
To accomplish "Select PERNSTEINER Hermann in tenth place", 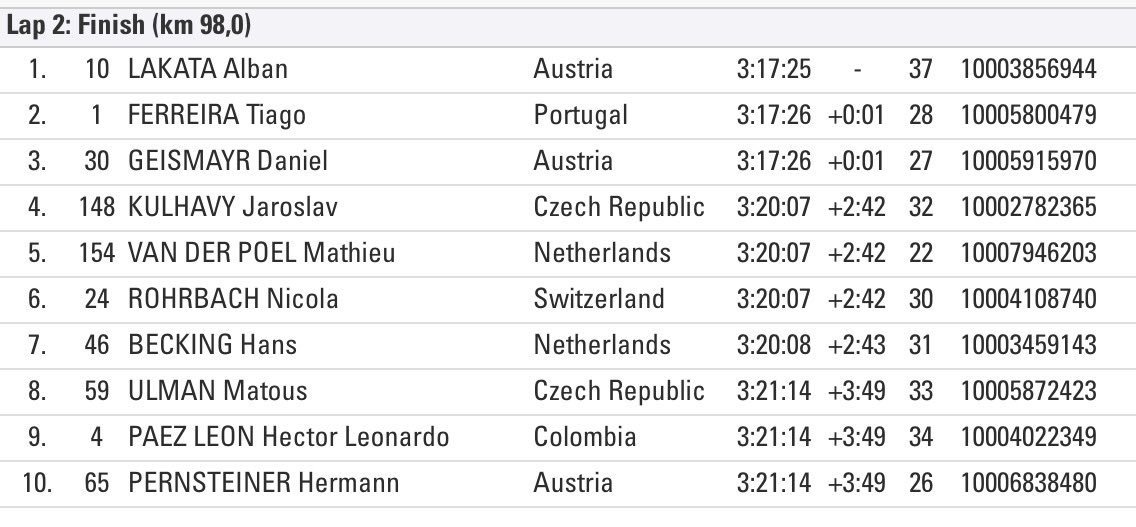I will point(263,483).
